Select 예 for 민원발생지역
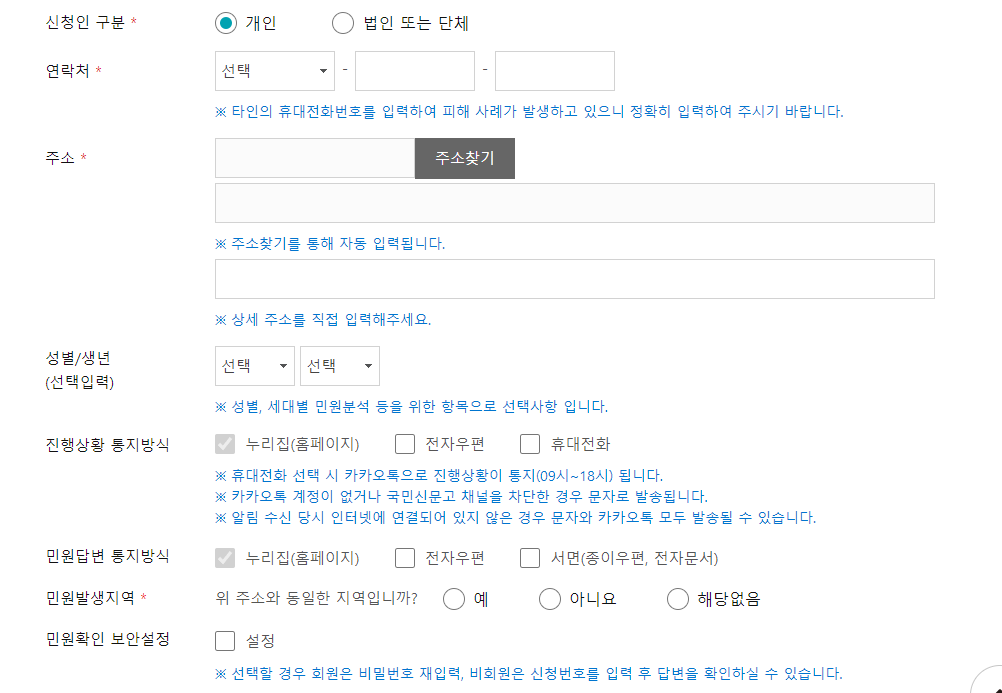Viewport: 1002px width, 693px height. pos(455,597)
